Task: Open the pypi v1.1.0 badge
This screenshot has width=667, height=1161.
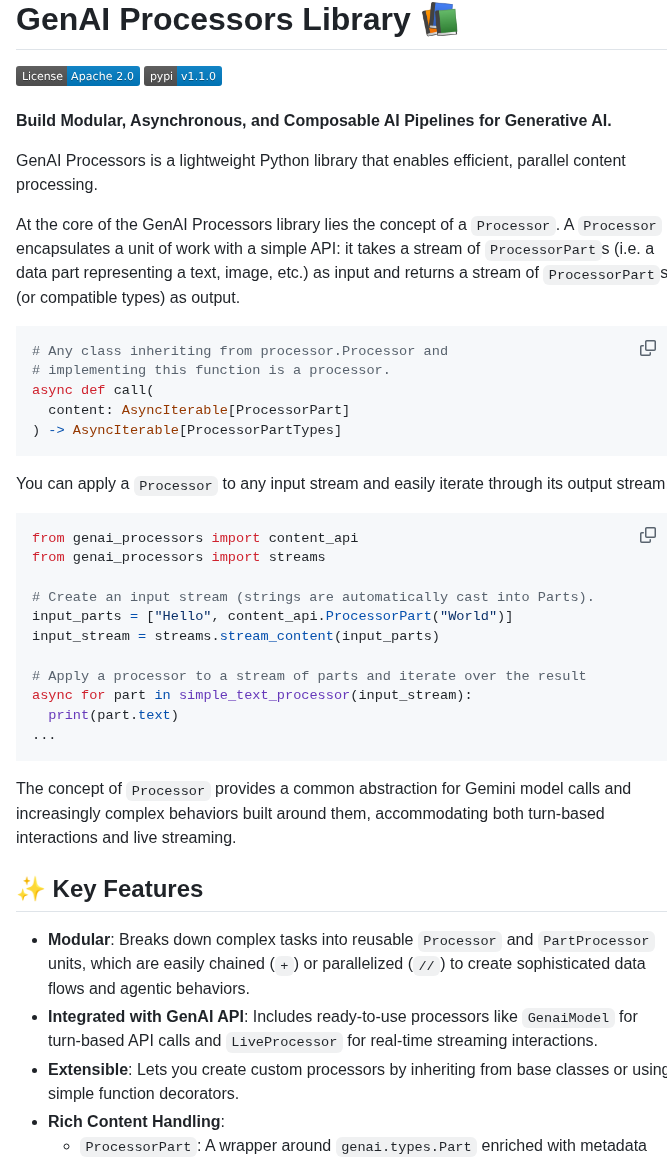Action: point(183,76)
